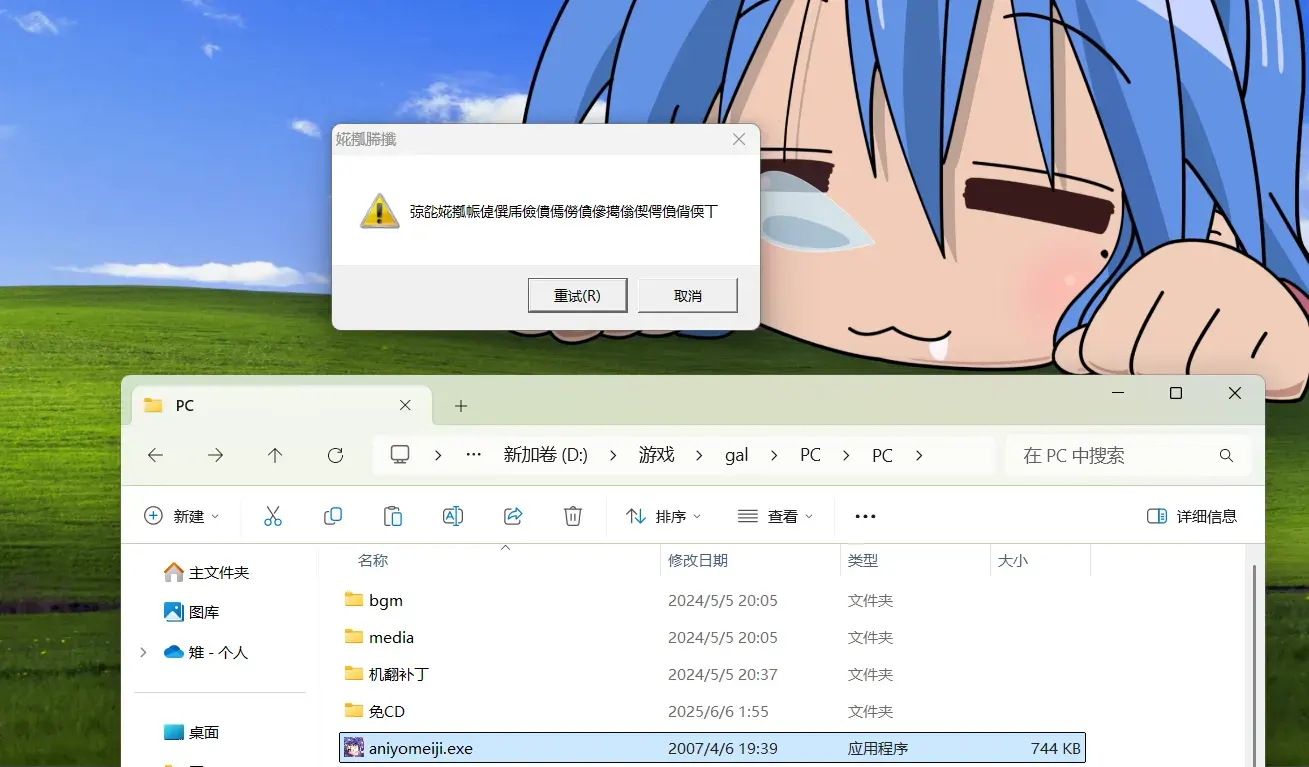1309x767 pixels.
Task: Close the PC tab
Action: [405, 405]
